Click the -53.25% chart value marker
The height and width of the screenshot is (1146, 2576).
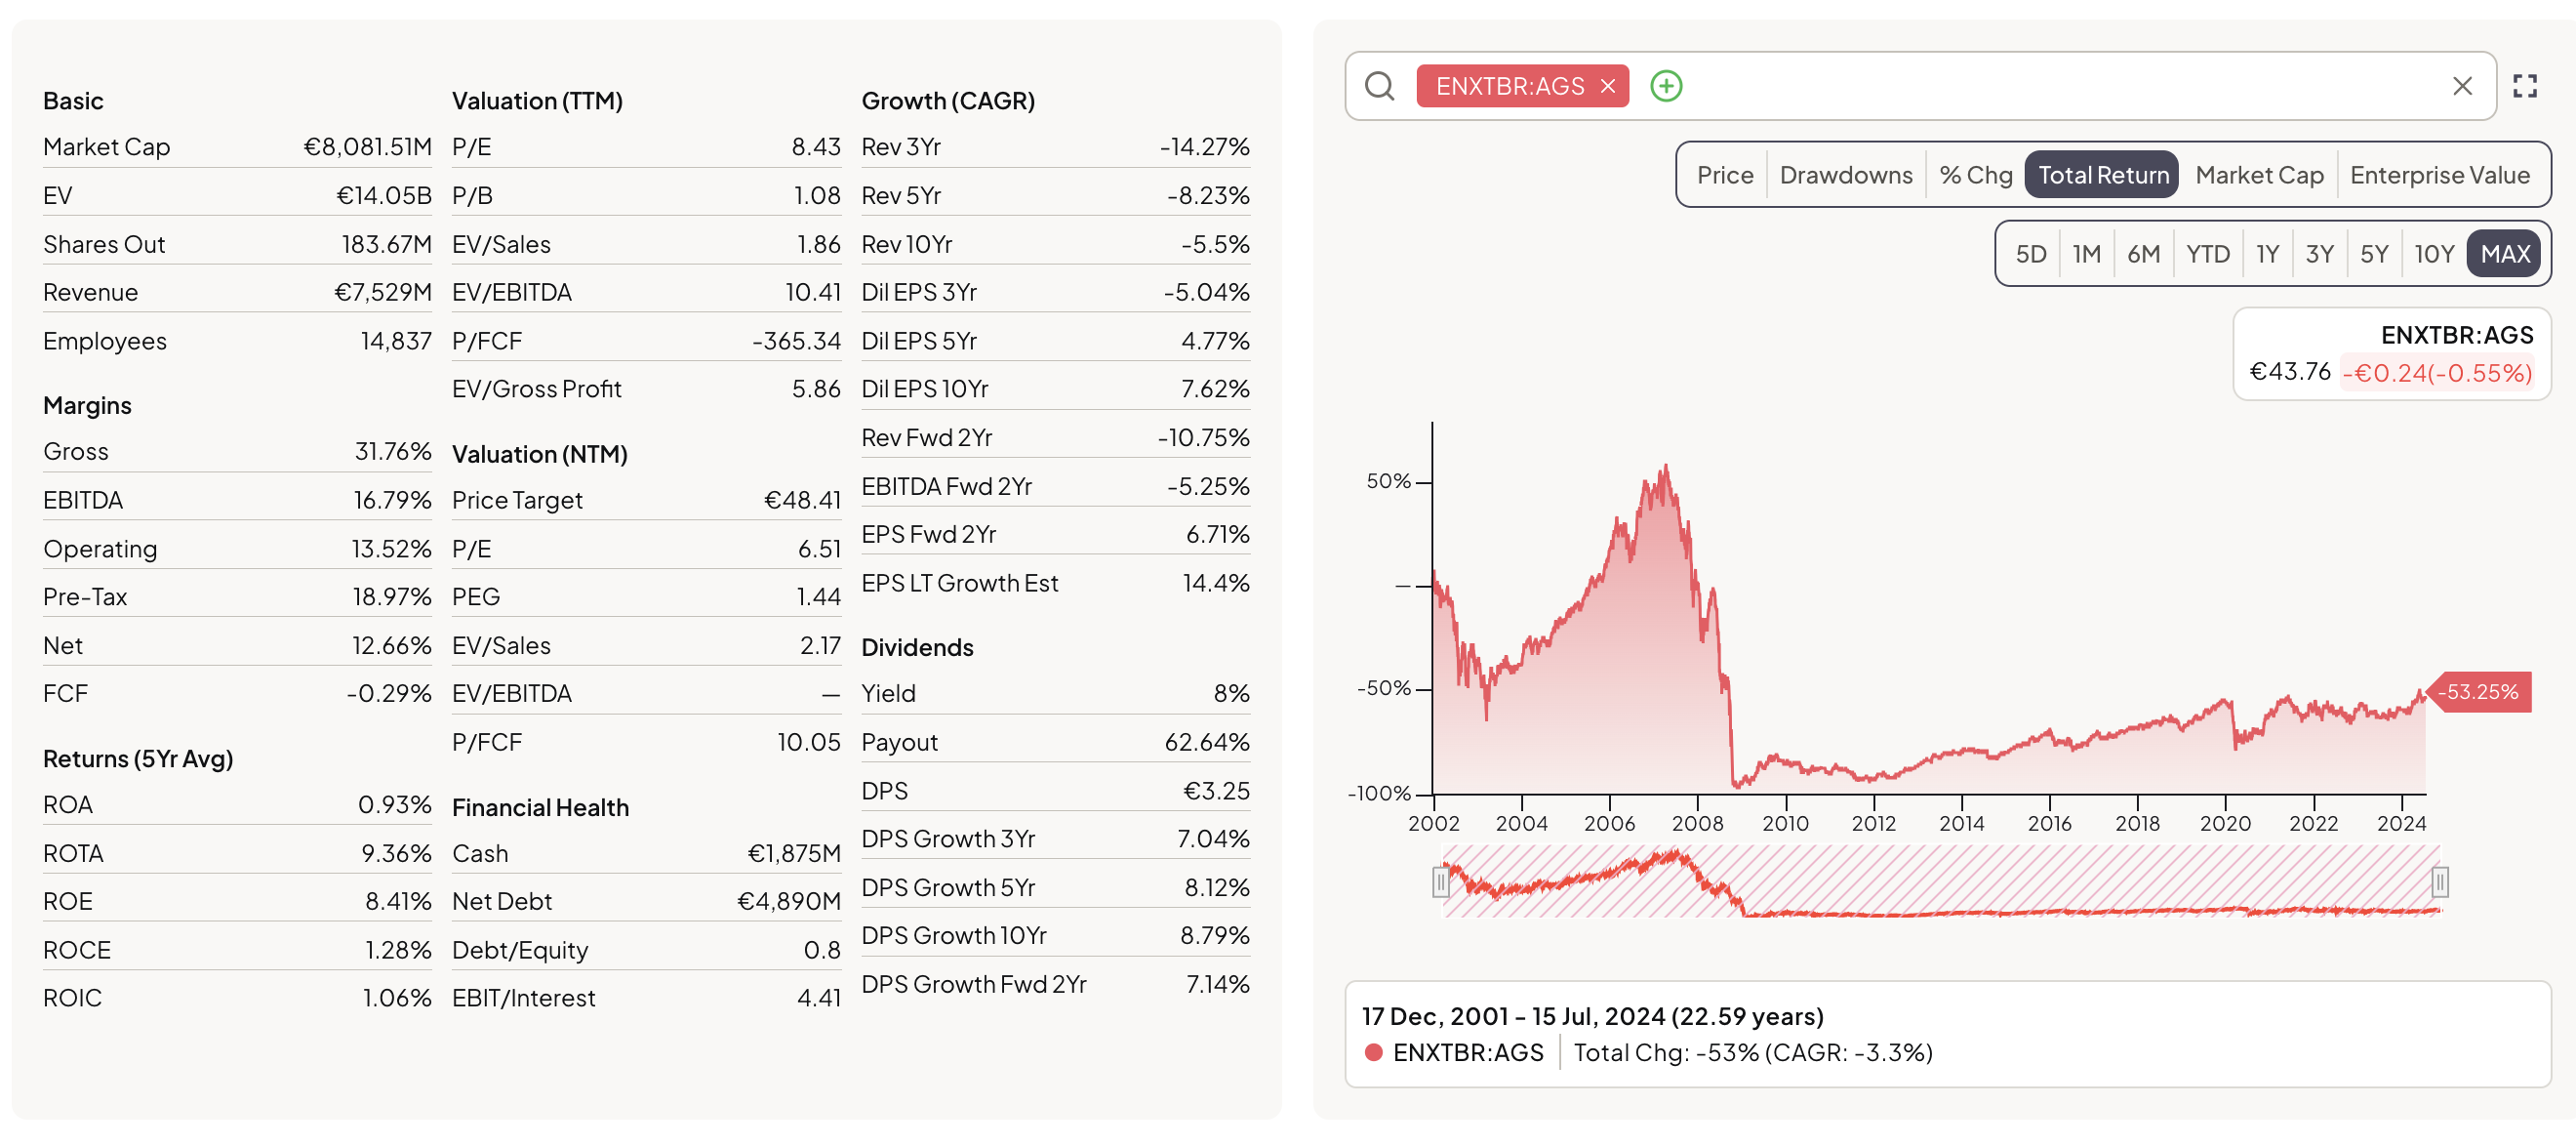2479,692
